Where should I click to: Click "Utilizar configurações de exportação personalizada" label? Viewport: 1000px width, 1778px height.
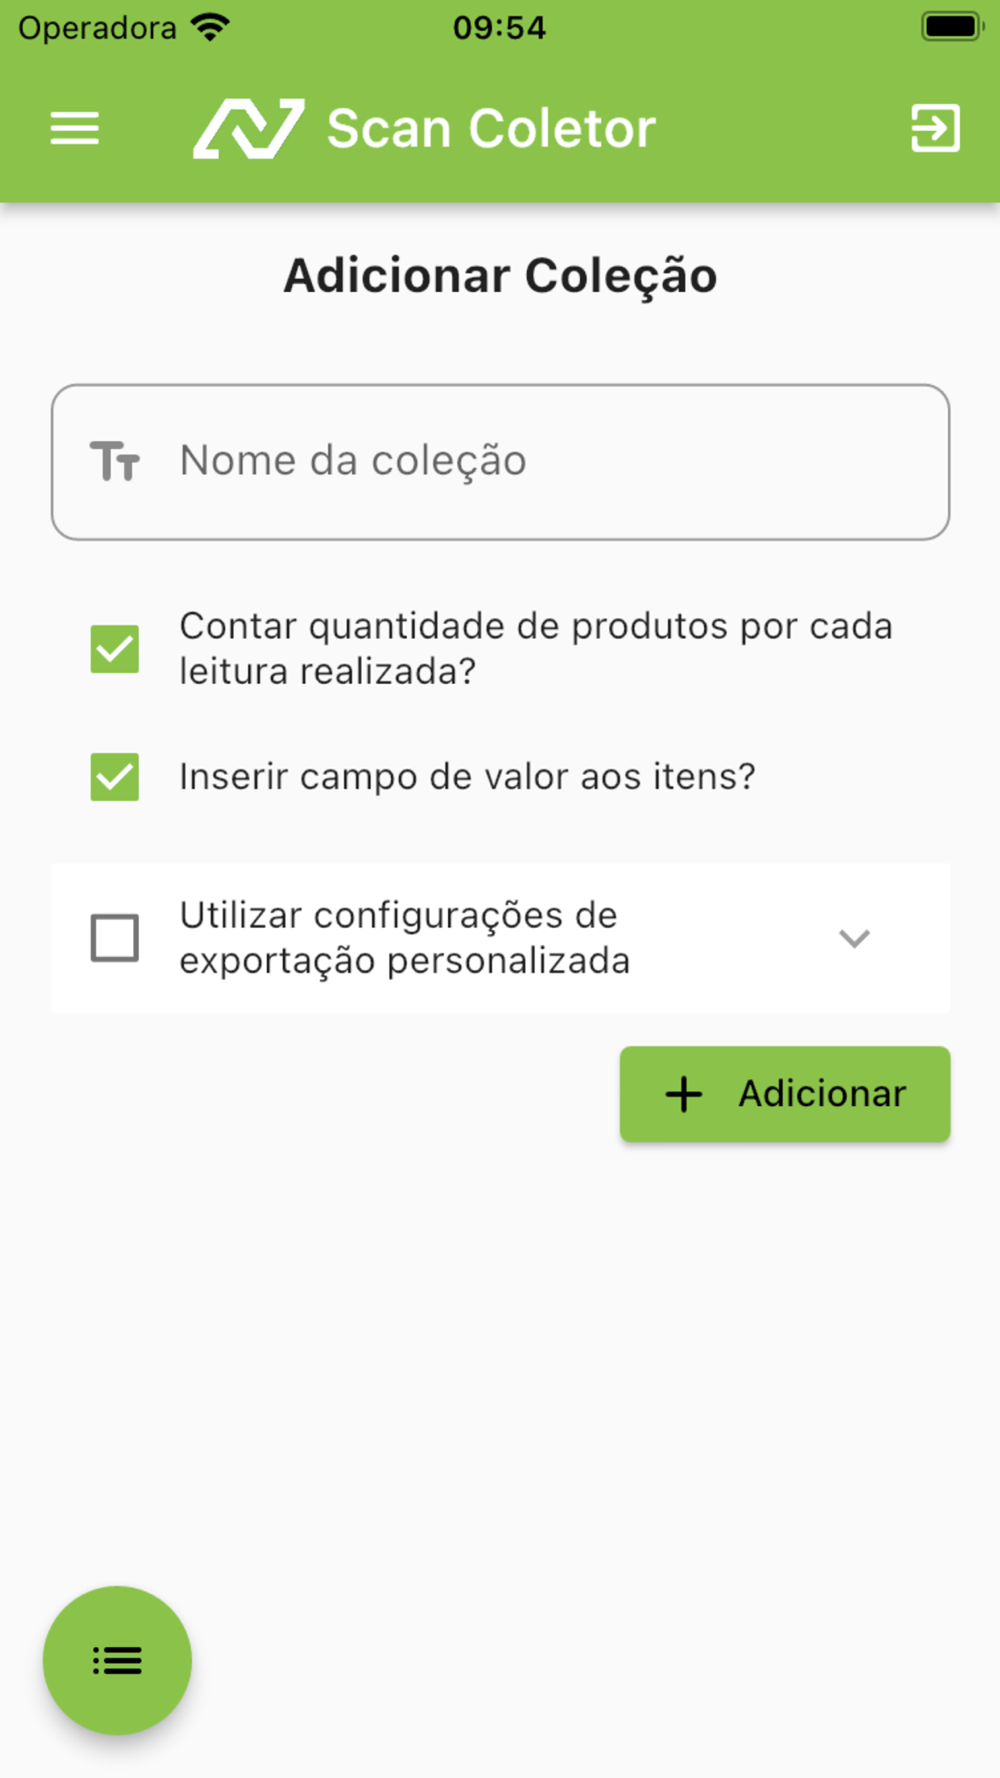[x=405, y=938]
